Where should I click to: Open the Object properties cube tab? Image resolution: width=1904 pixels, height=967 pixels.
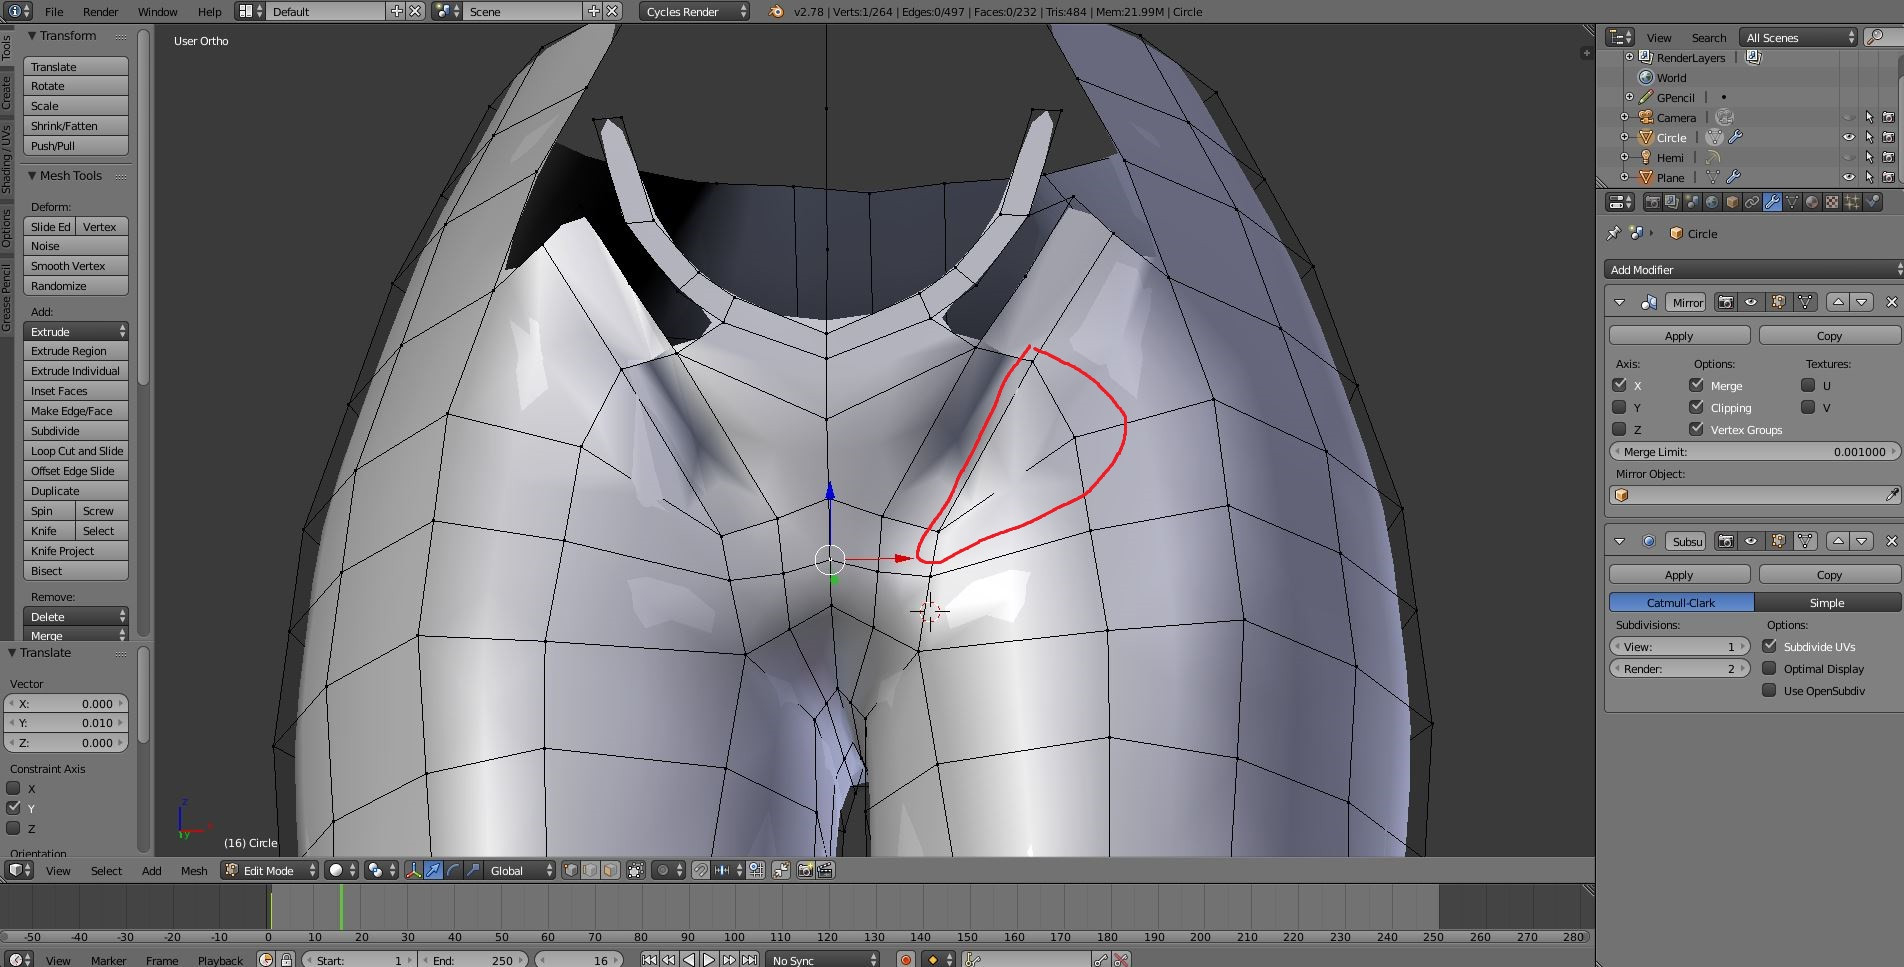coord(1732,202)
